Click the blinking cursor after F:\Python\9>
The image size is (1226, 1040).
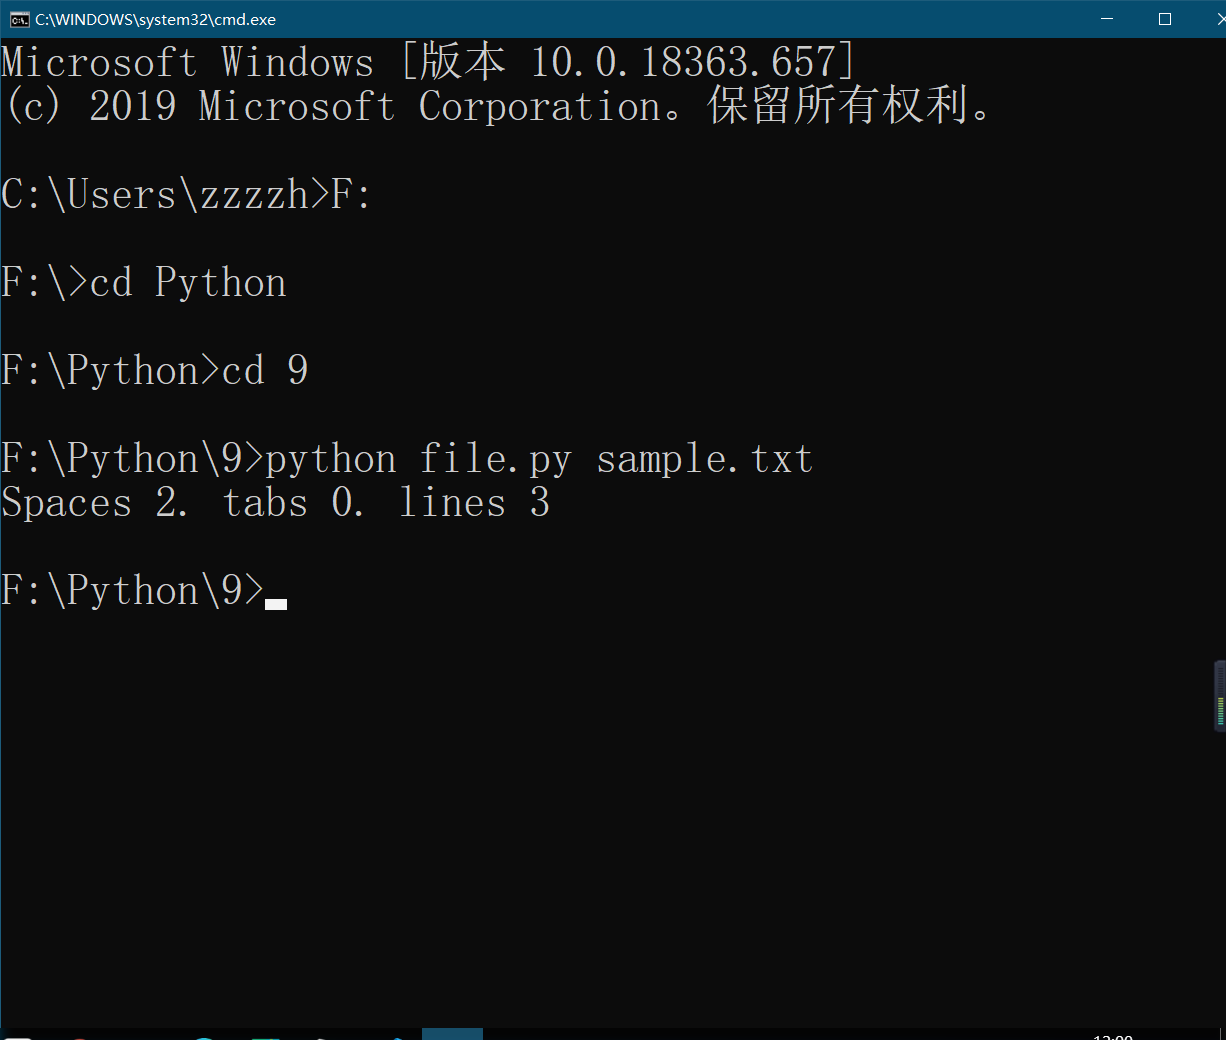click(276, 604)
